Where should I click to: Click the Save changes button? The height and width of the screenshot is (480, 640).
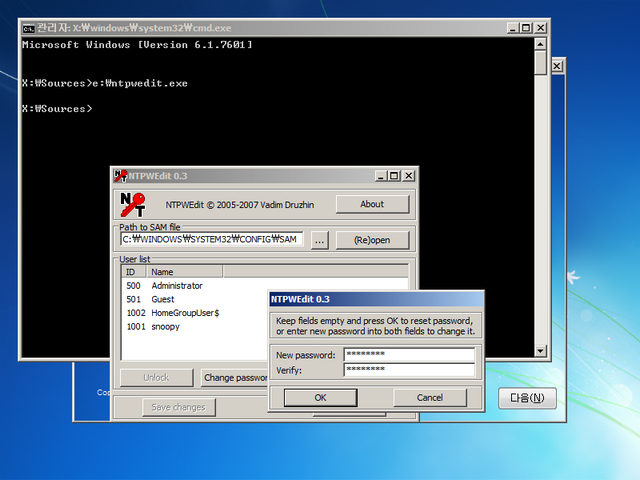pyautogui.click(x=179, y=407)
